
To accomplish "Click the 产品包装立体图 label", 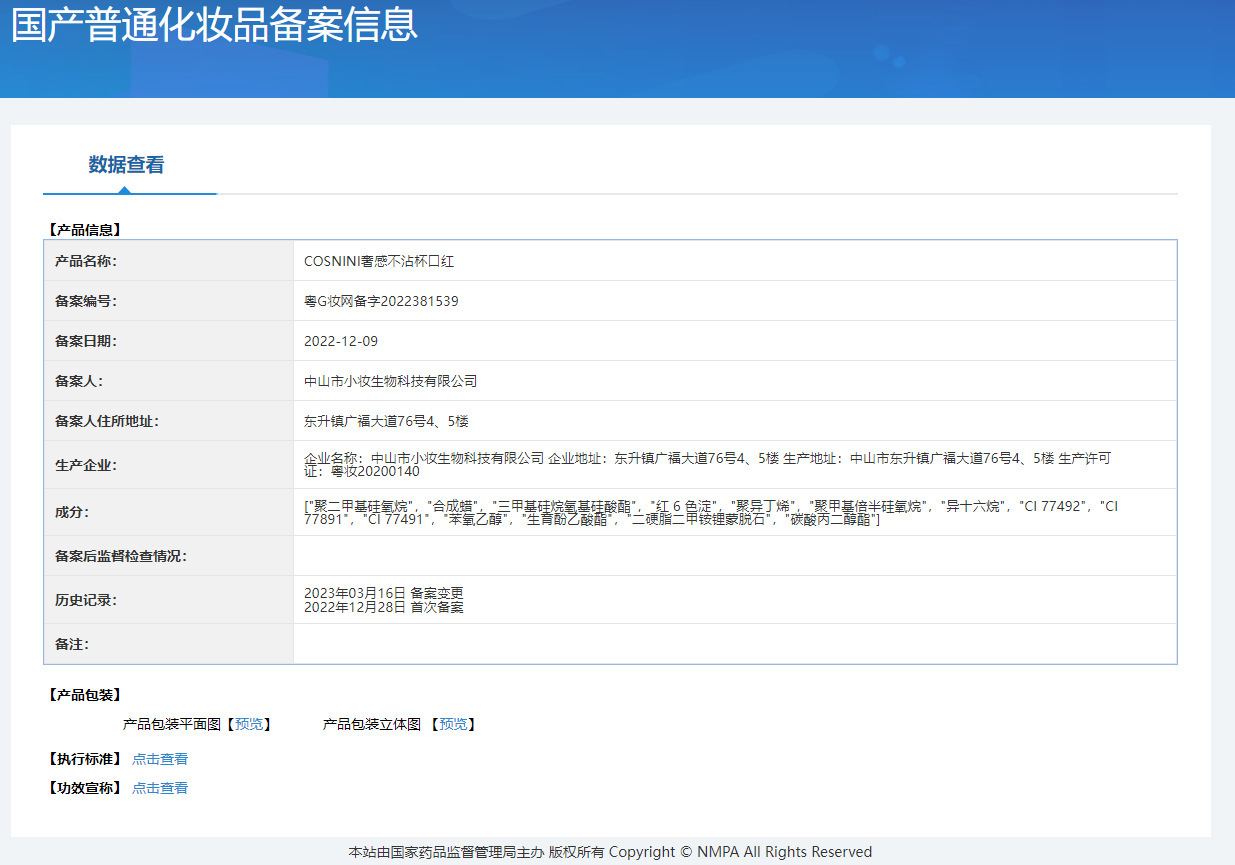I will (x=372, y=724).
